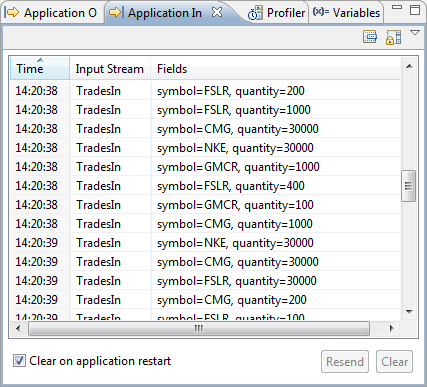
Task: Click the horizontal scrollbar left arrow
Action: pyautogui.click(x=19, y=328)
